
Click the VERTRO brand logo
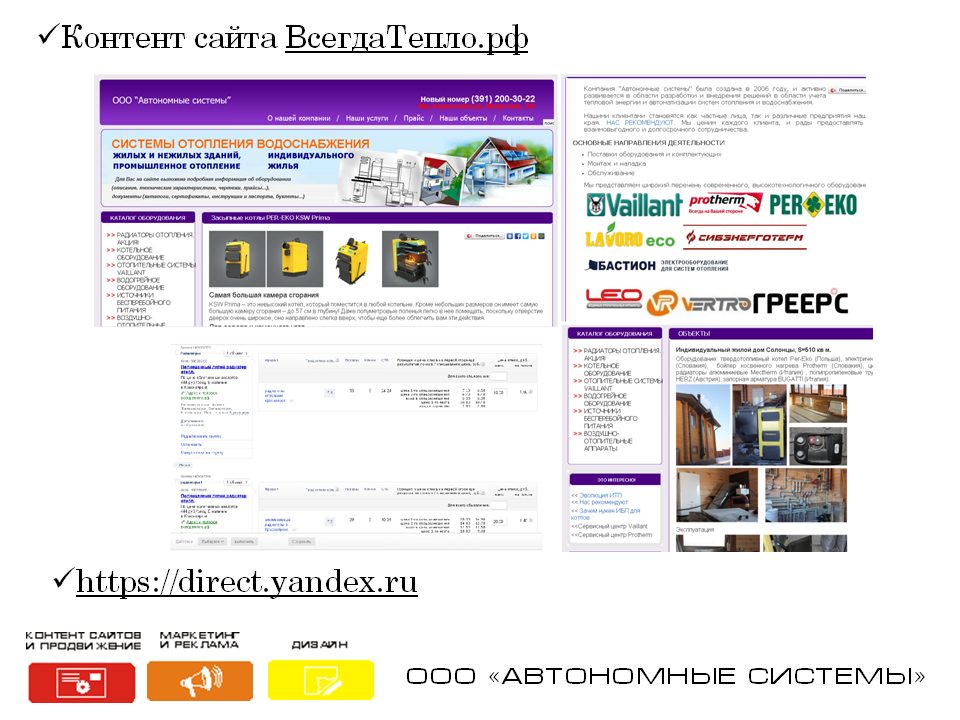699,304
